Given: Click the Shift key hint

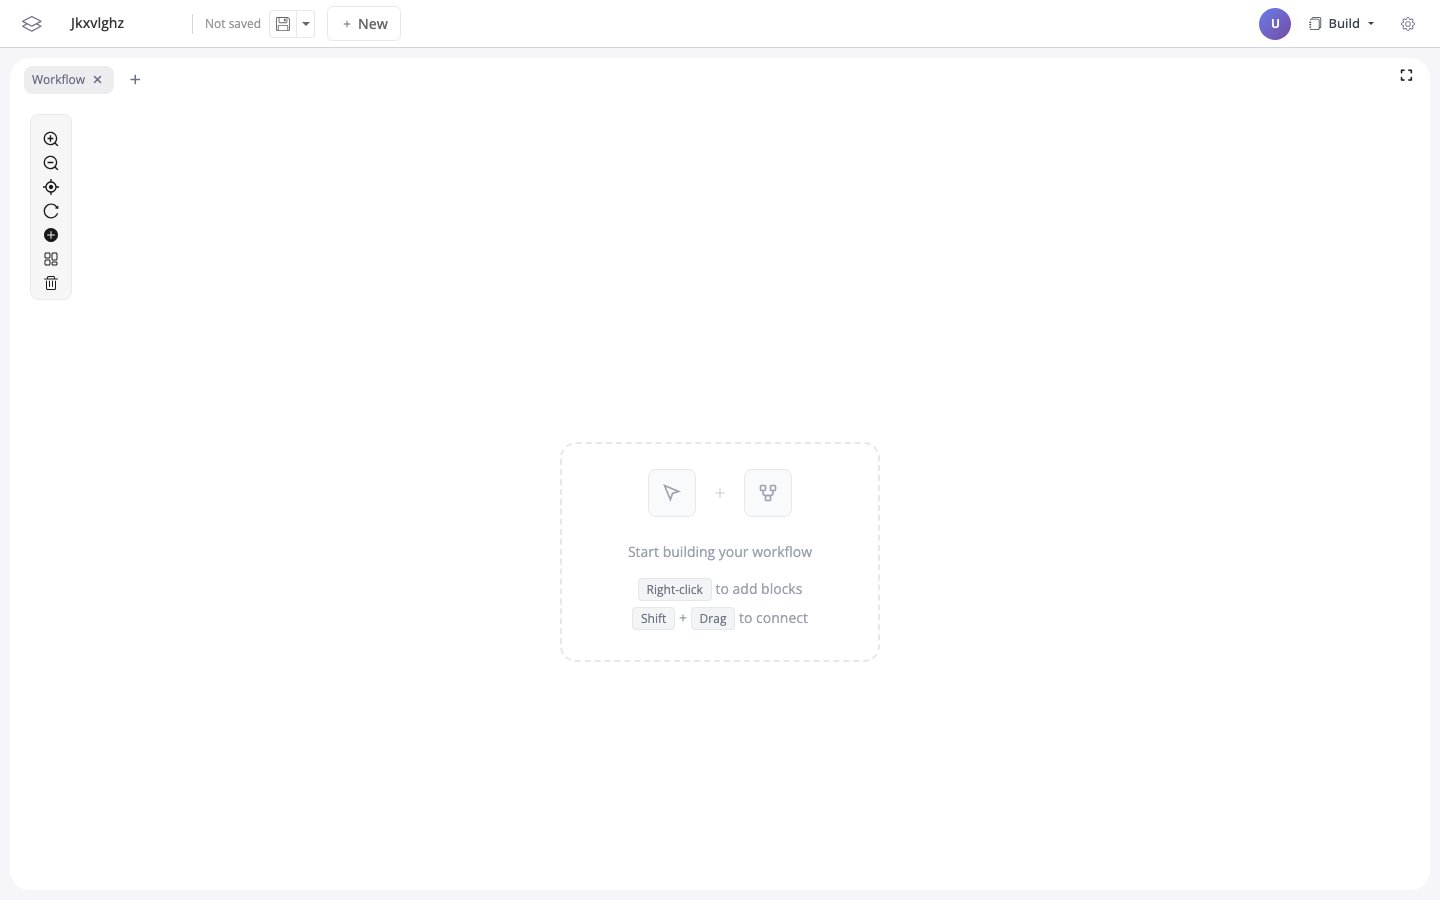Looking at the screenshot, I should (653, 619).
